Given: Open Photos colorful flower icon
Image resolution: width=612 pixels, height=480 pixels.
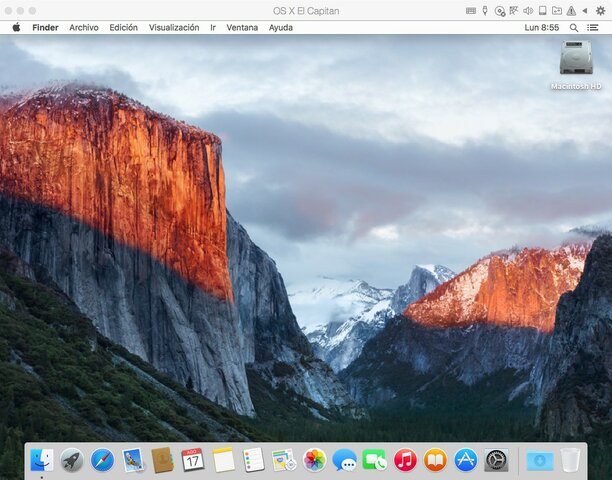Looking at the screenshot, I should (314, 460).
